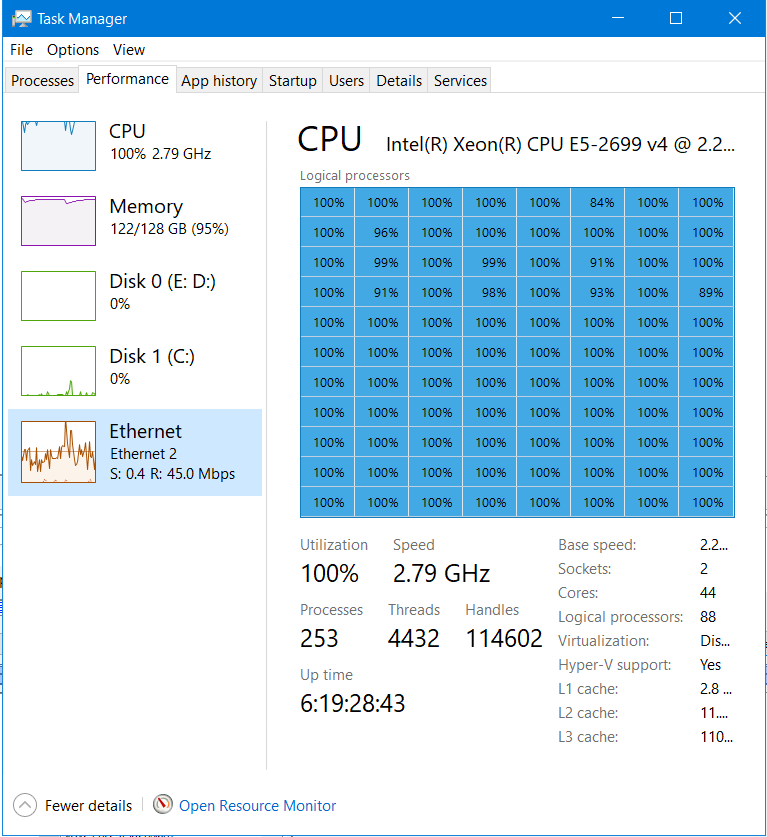Select the CPU usage graph thumbnail

click(58, 146)
